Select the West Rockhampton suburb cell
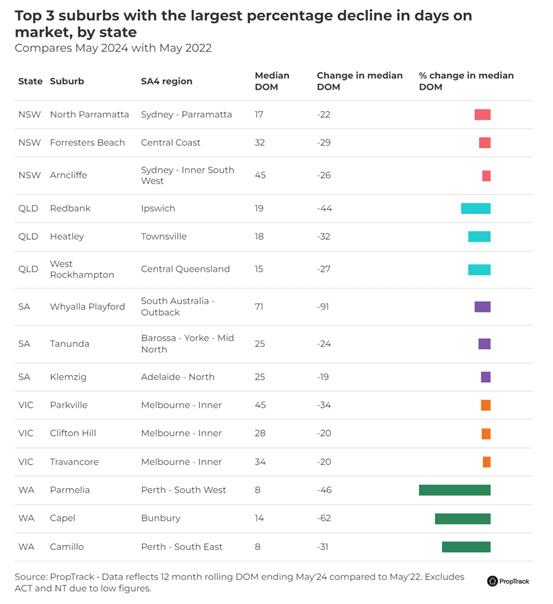553x604 pixels. click(82, 269)
